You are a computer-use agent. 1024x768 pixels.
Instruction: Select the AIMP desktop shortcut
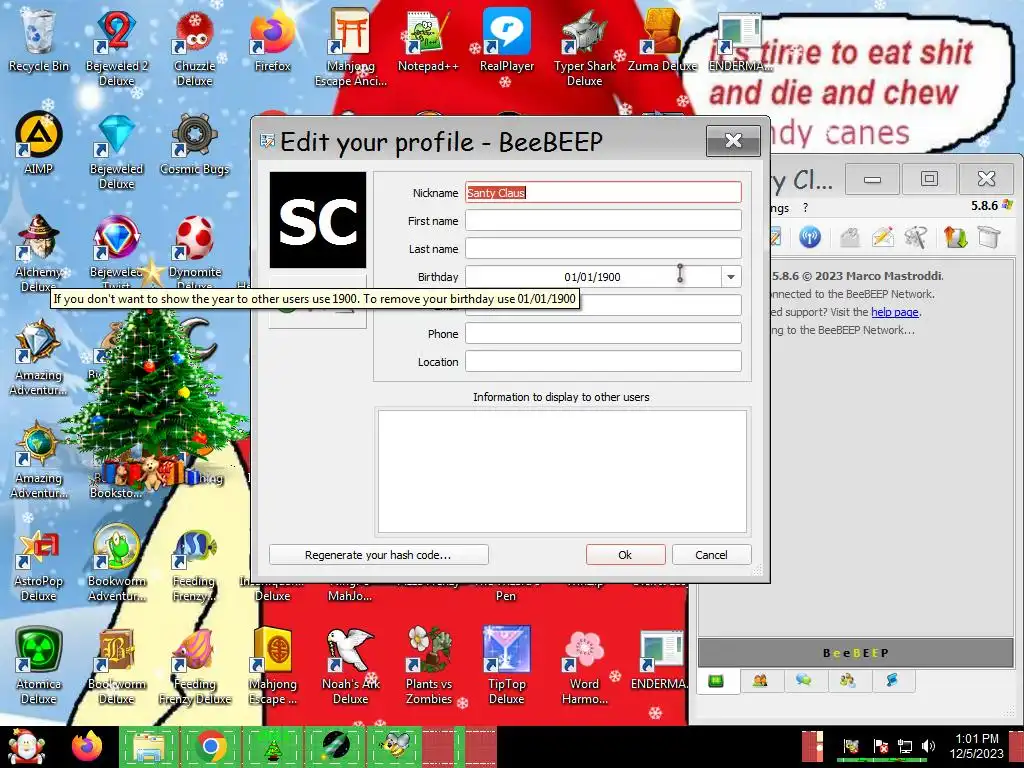coord(39,144)
